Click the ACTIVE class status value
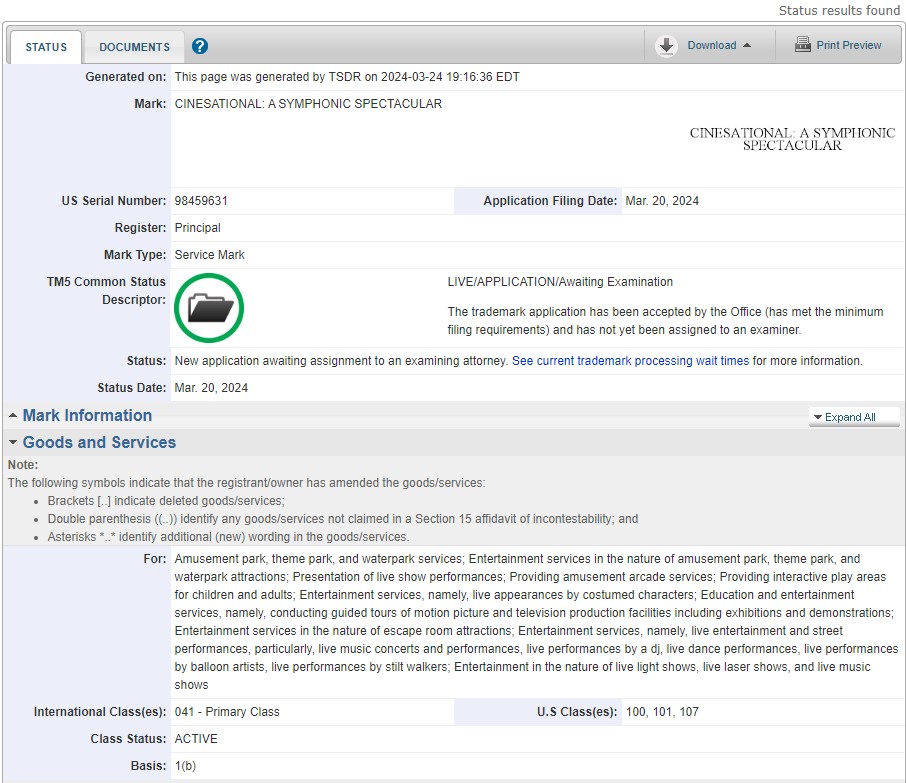 click(x=196, y=739)
